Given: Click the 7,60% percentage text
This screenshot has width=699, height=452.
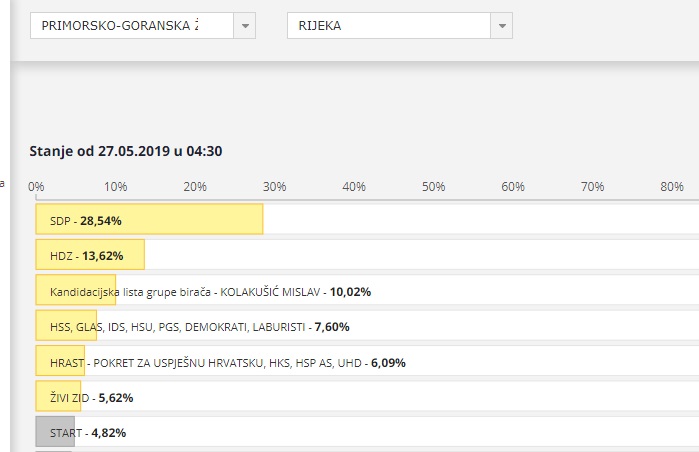Looking at the screenshot, I should [x=332, y=327].
